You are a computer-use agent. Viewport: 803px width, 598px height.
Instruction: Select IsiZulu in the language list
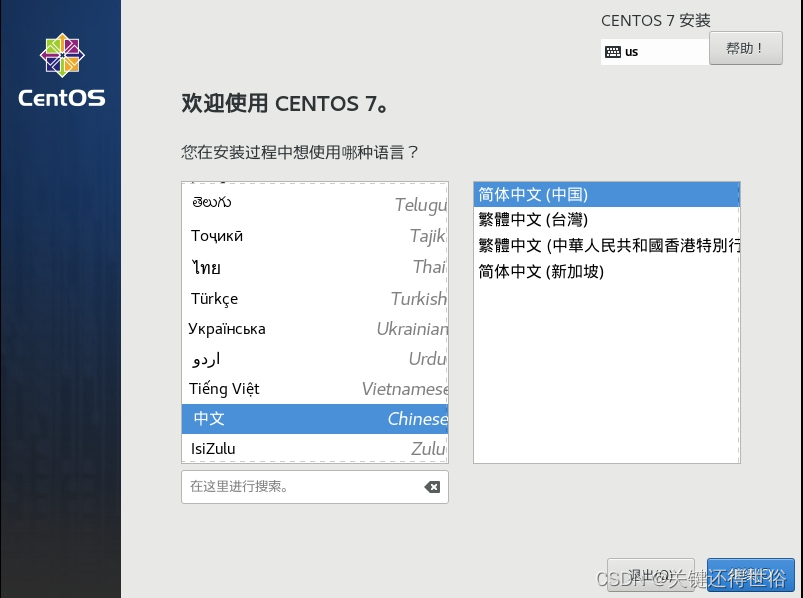(300, 448)
